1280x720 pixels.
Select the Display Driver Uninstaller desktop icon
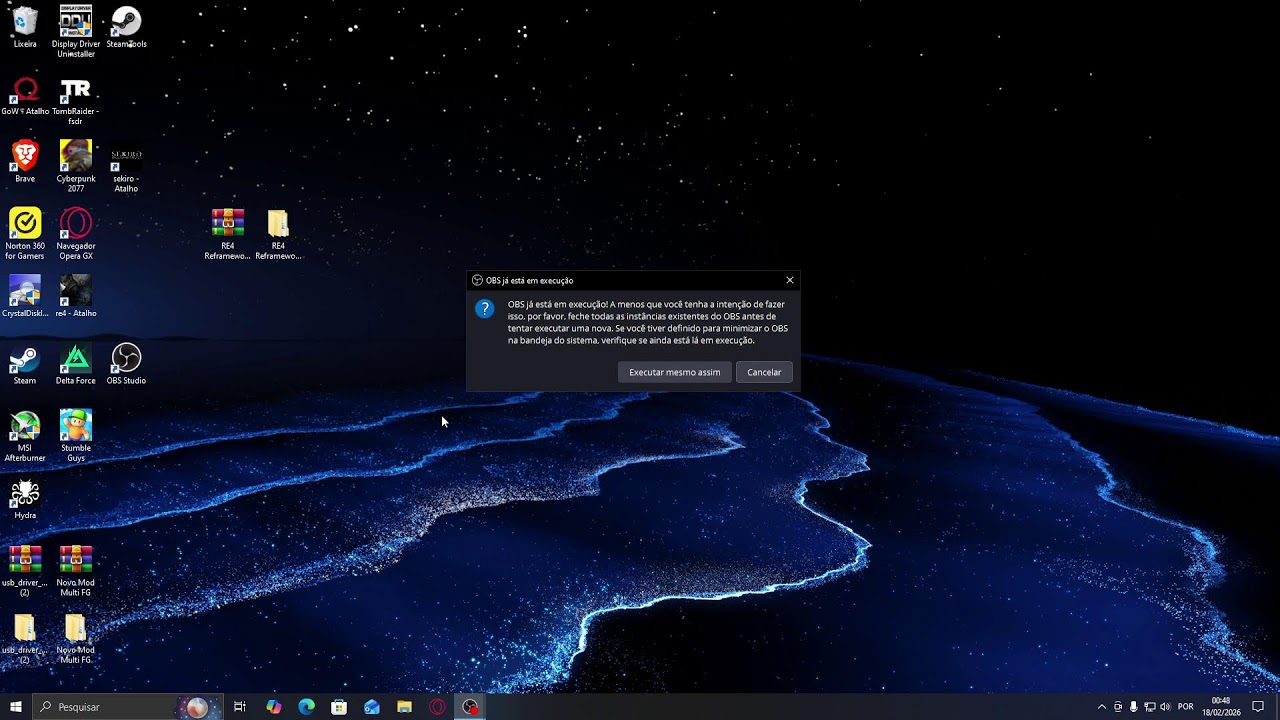76,30
